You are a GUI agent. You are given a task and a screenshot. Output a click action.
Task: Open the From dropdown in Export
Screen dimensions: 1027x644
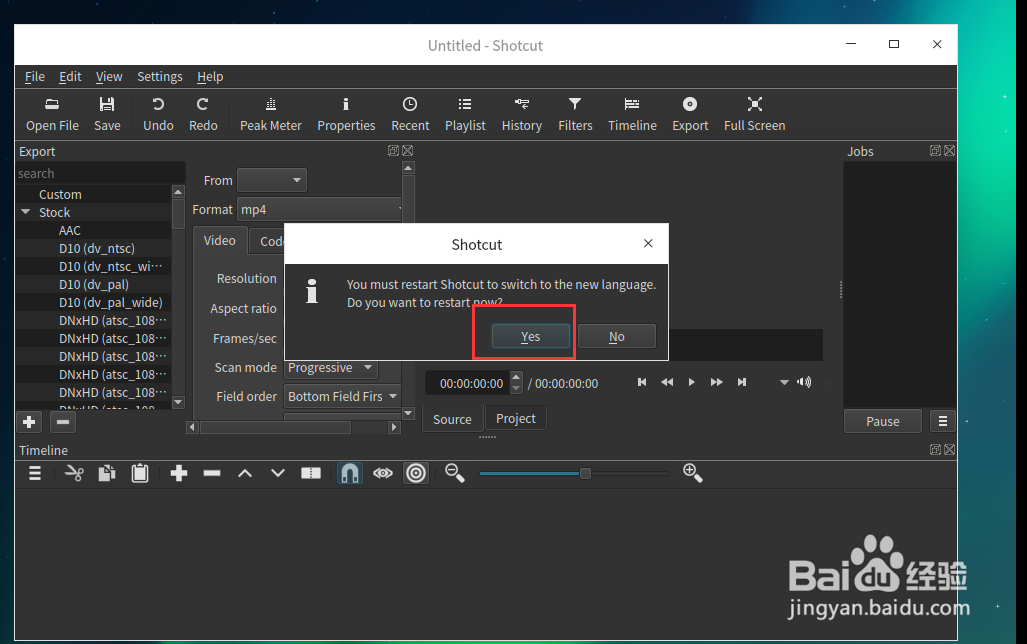click(271, 180)
